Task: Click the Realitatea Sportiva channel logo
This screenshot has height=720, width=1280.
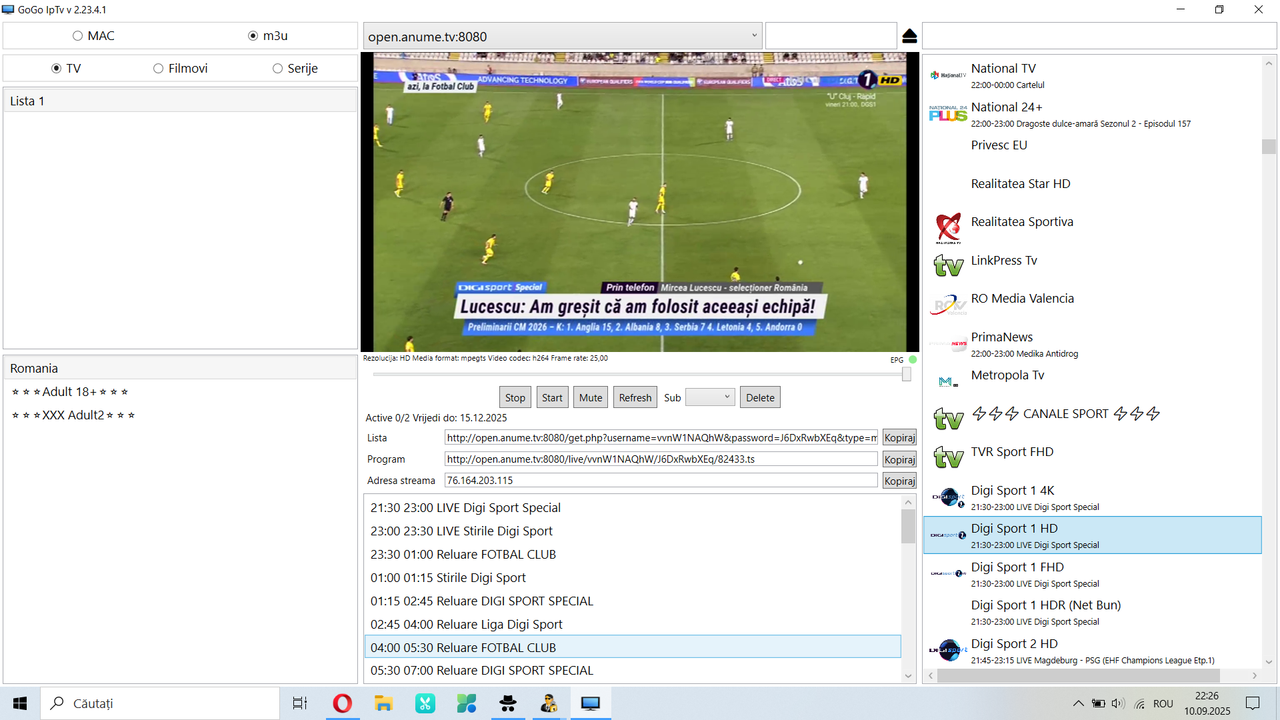Action: [x=947, y=229]
